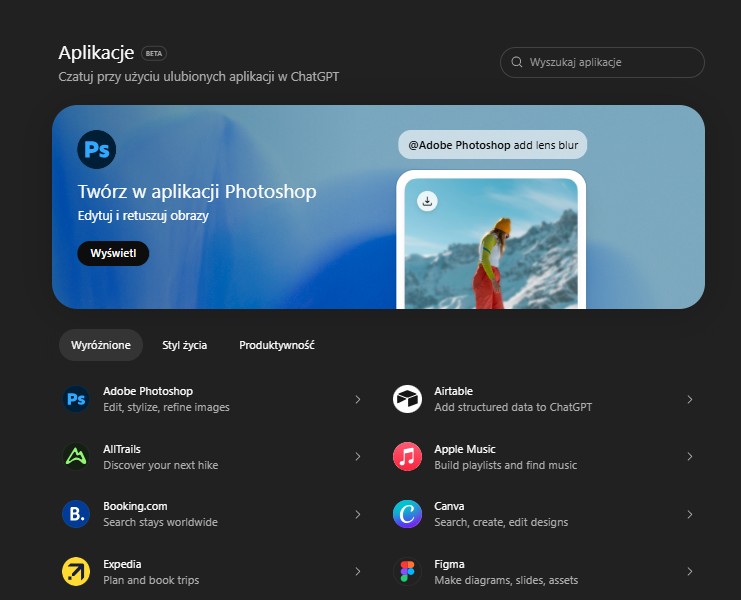Click the 'Discover your next hike' description
This screenshot has height=600, width=741.
[x=161, y=465]
